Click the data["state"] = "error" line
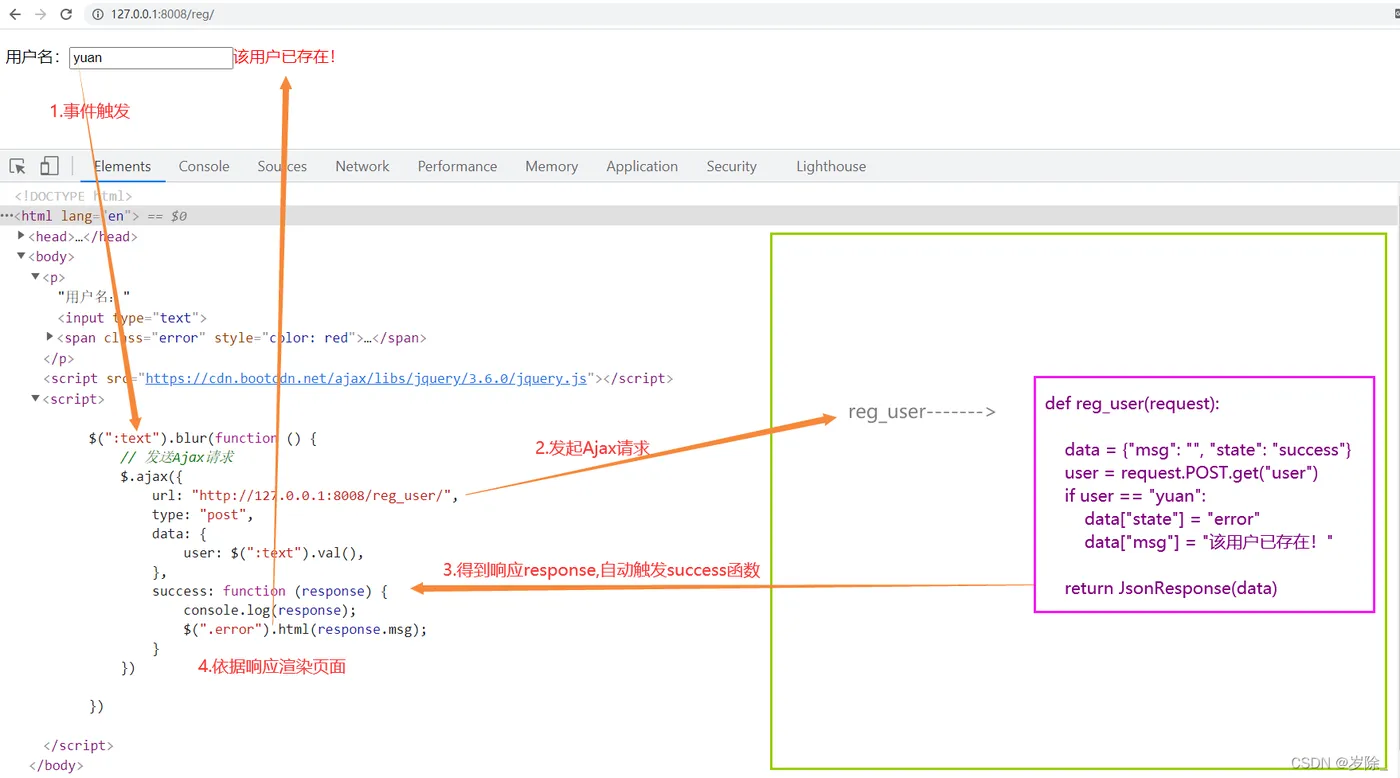 [1172, 519]
